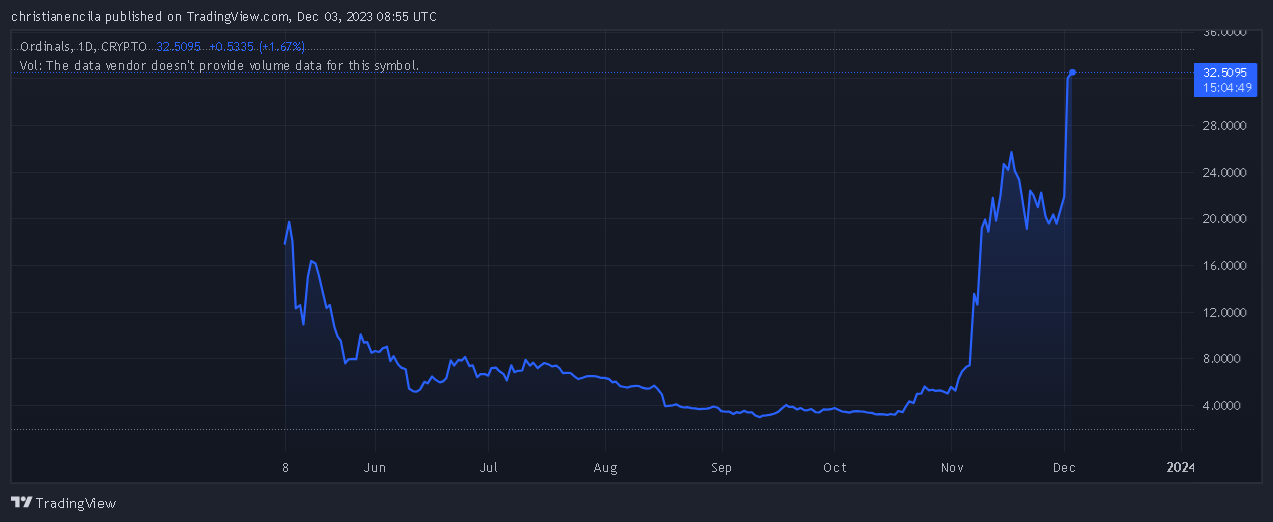Click the current price label 32.5095
Image resolution: width=1273 pixels, height=522 pixels.
[x=1225, y=72]
